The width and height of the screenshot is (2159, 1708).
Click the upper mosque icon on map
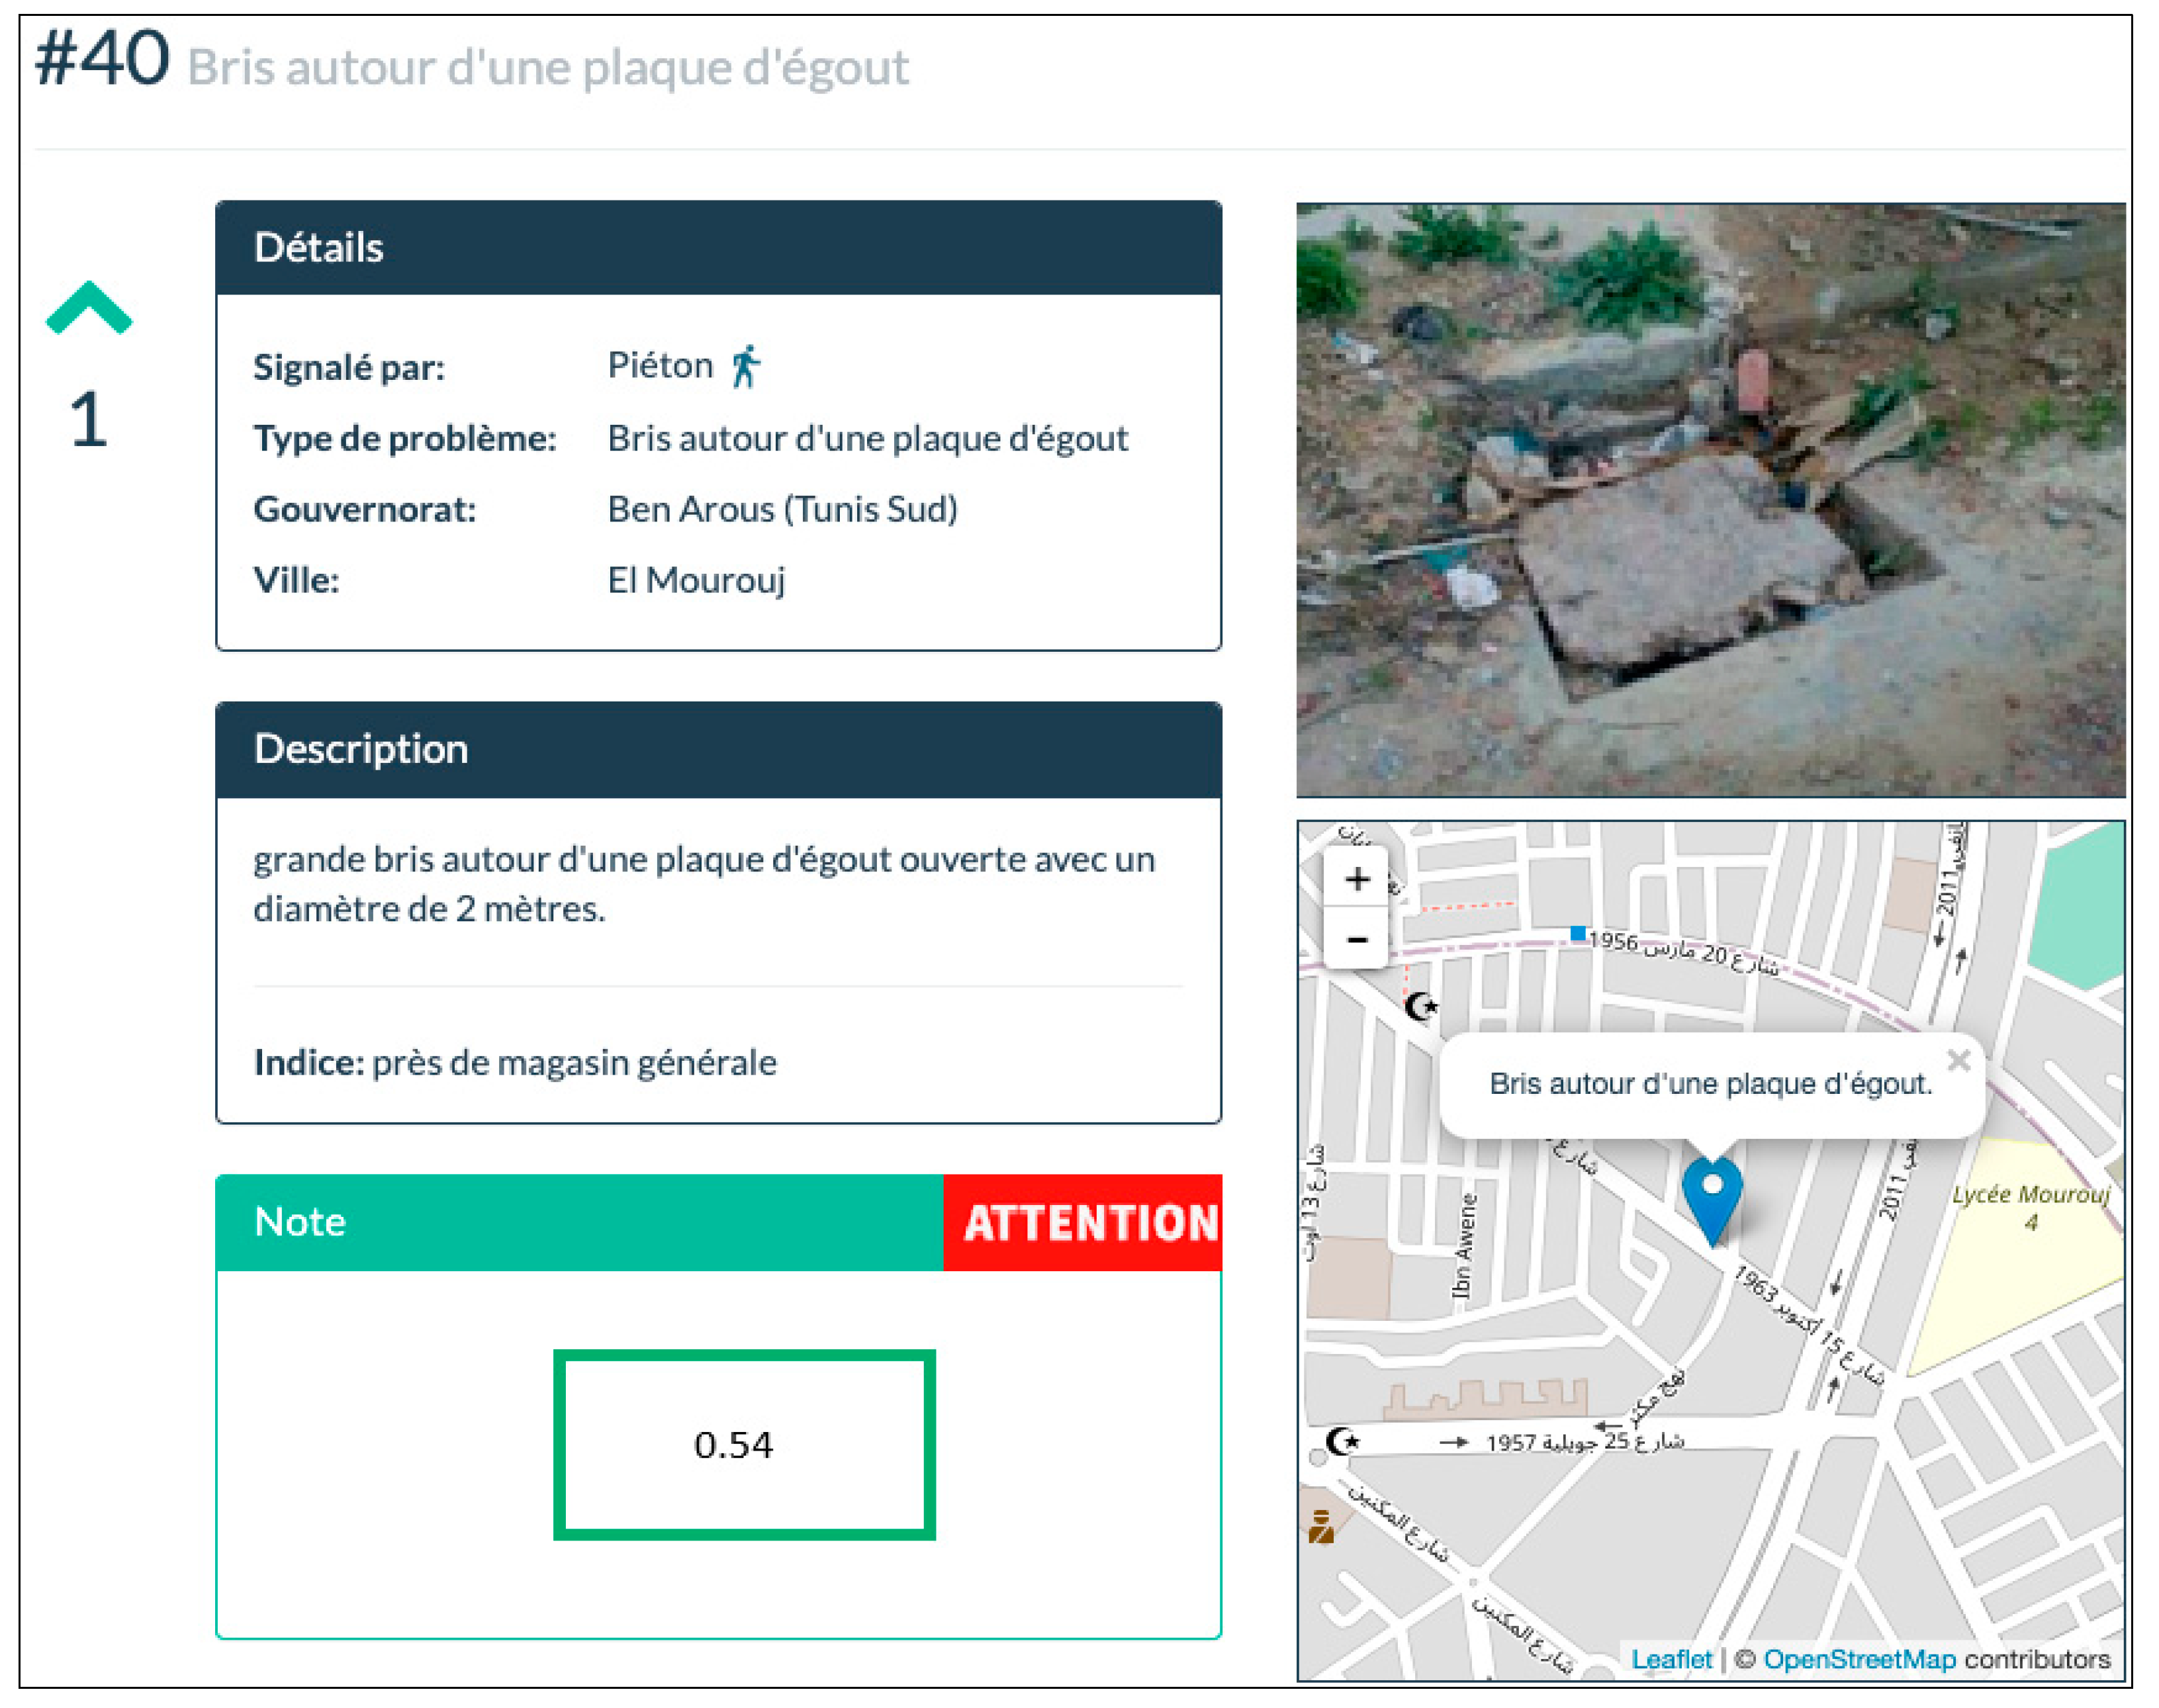pos(1420,1005)
